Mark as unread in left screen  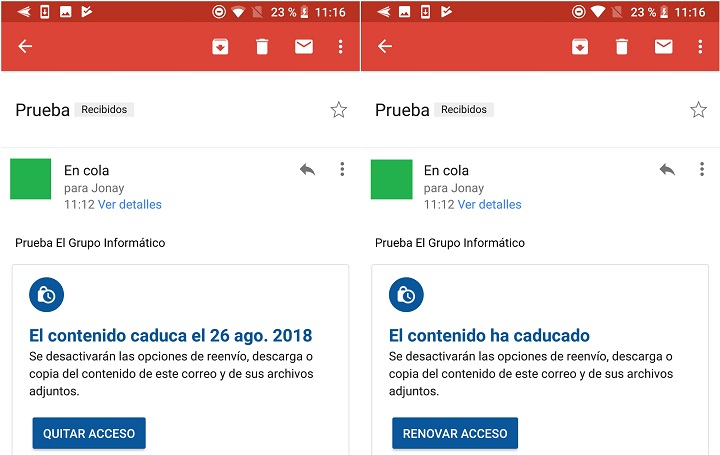(304, 46)
